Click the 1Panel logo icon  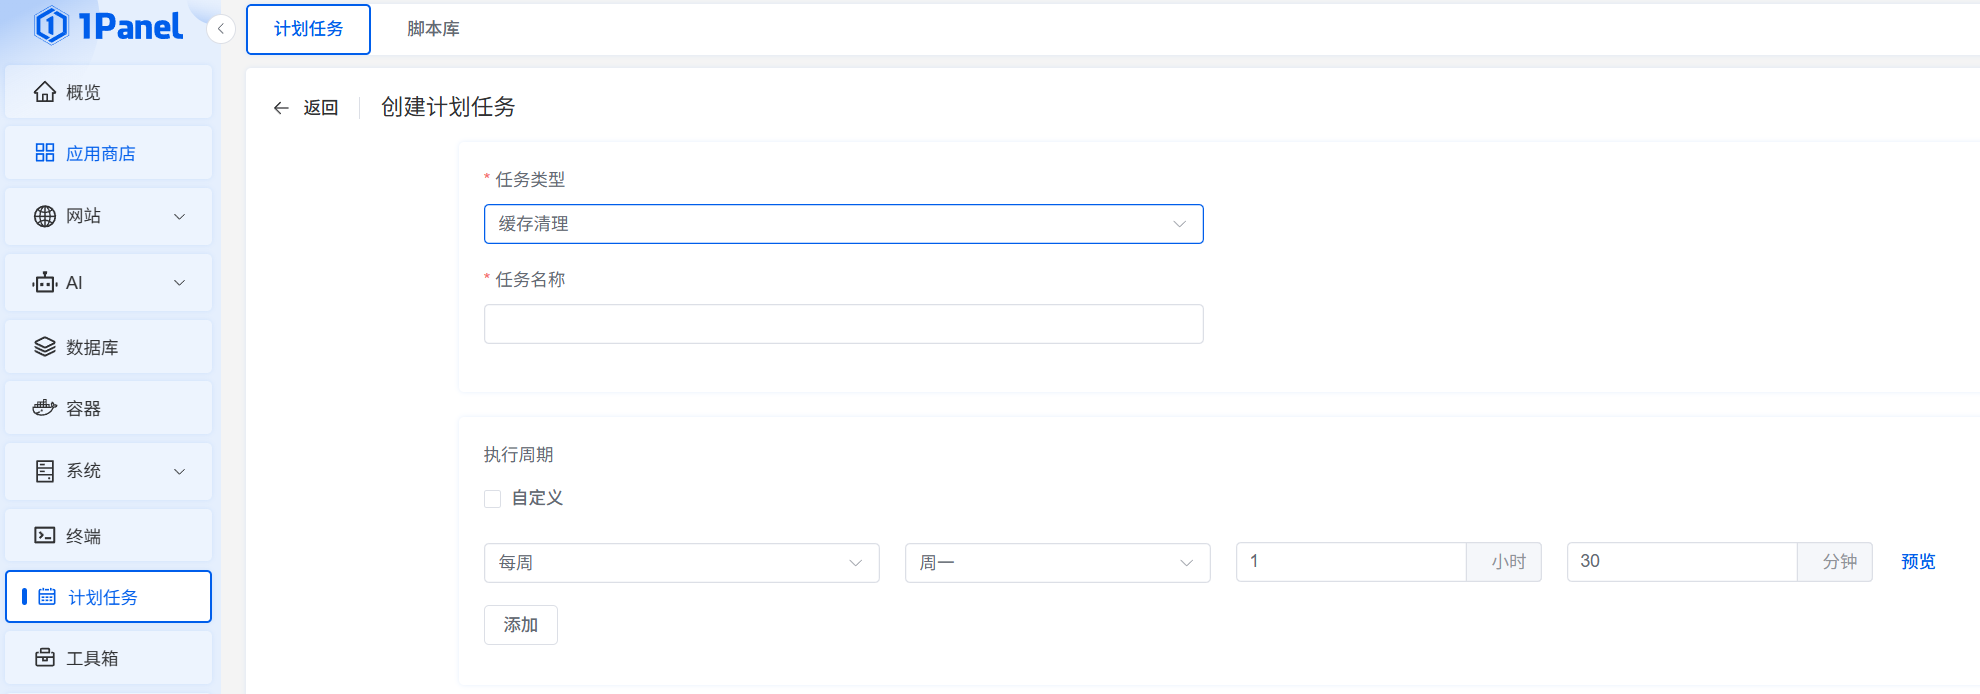51,26
